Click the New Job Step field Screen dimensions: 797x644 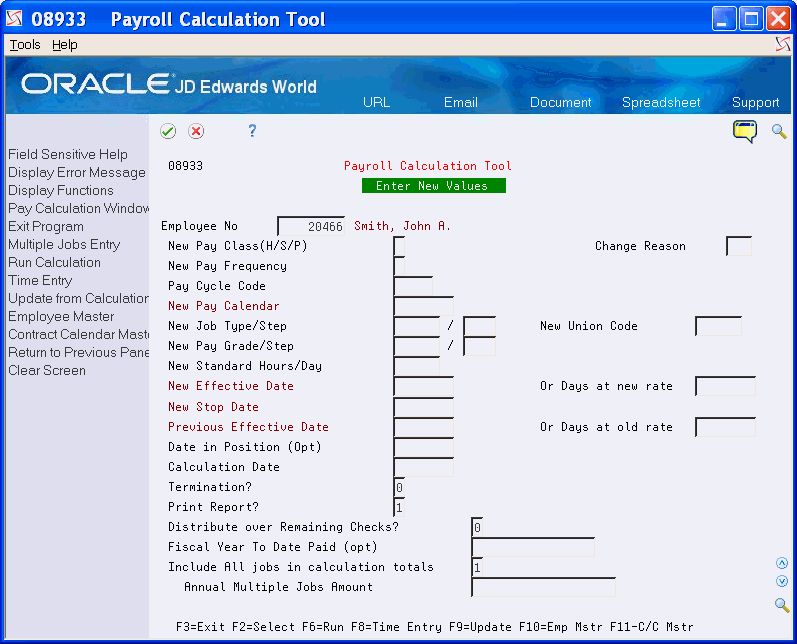[479, 326]
